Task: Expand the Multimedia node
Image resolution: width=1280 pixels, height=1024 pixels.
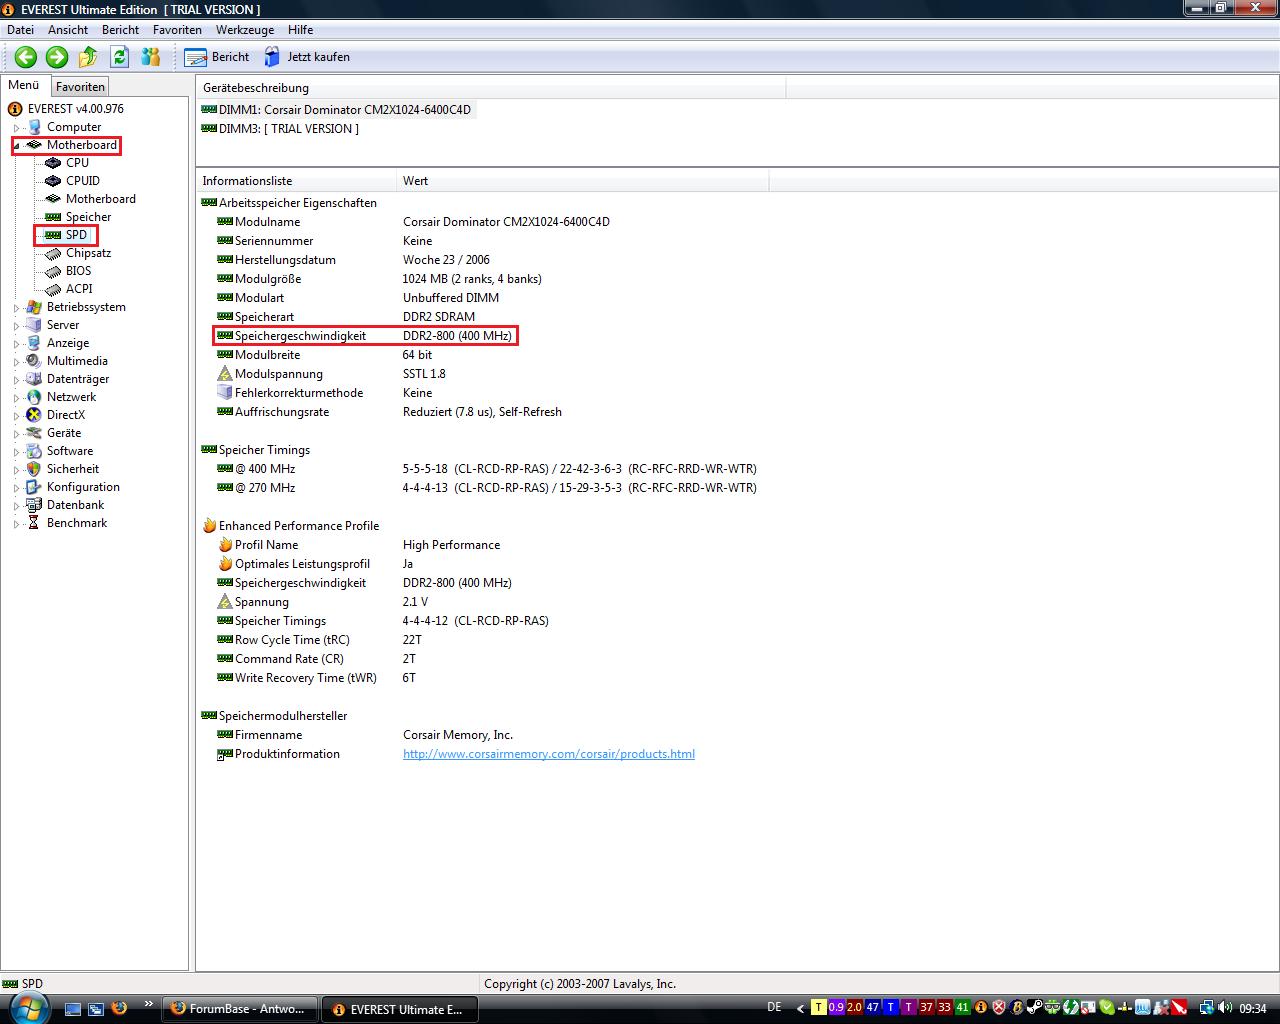Action: coord(17,362)
